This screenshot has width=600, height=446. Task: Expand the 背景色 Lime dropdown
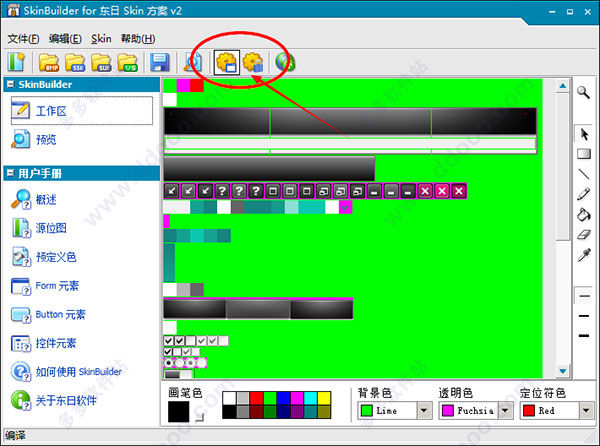(424, 410)
